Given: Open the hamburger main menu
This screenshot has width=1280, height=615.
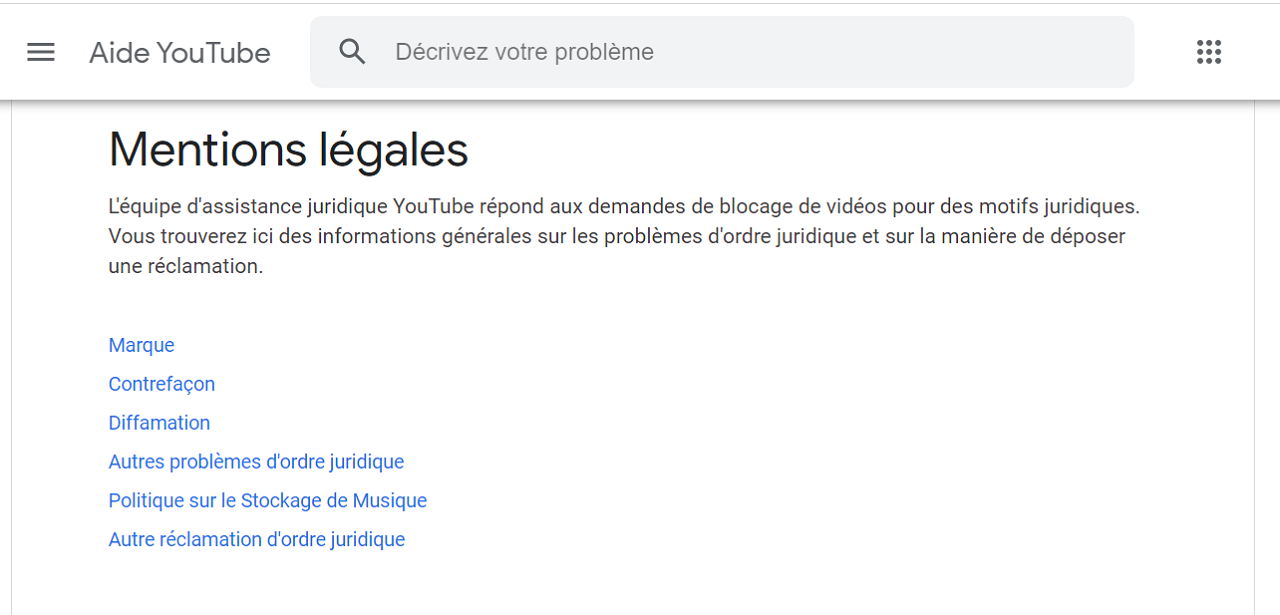Looking at the screenshot, I should coord(41,52).
